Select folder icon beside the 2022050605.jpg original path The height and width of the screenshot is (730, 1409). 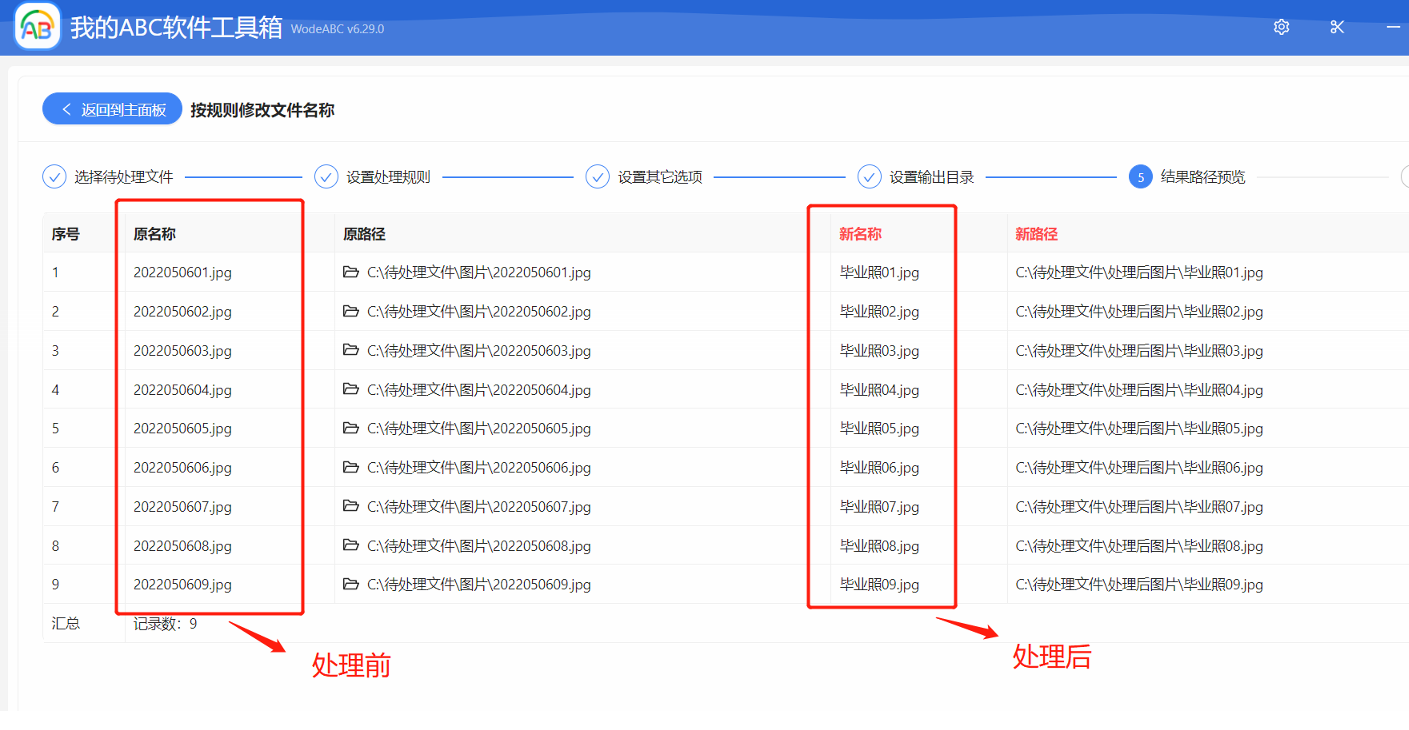pyautogui.click(x=350, y=428)
